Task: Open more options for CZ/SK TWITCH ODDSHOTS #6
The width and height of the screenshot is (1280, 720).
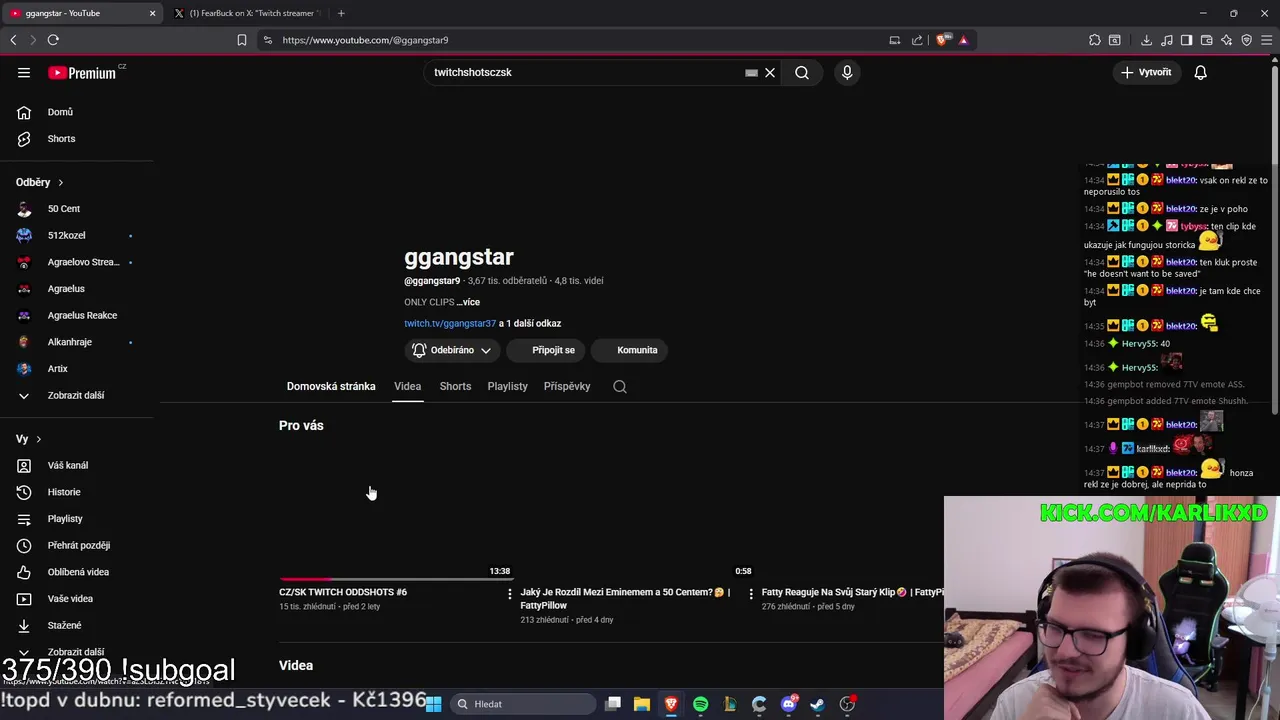Action: pyautogui.click(x=510, y=594)
